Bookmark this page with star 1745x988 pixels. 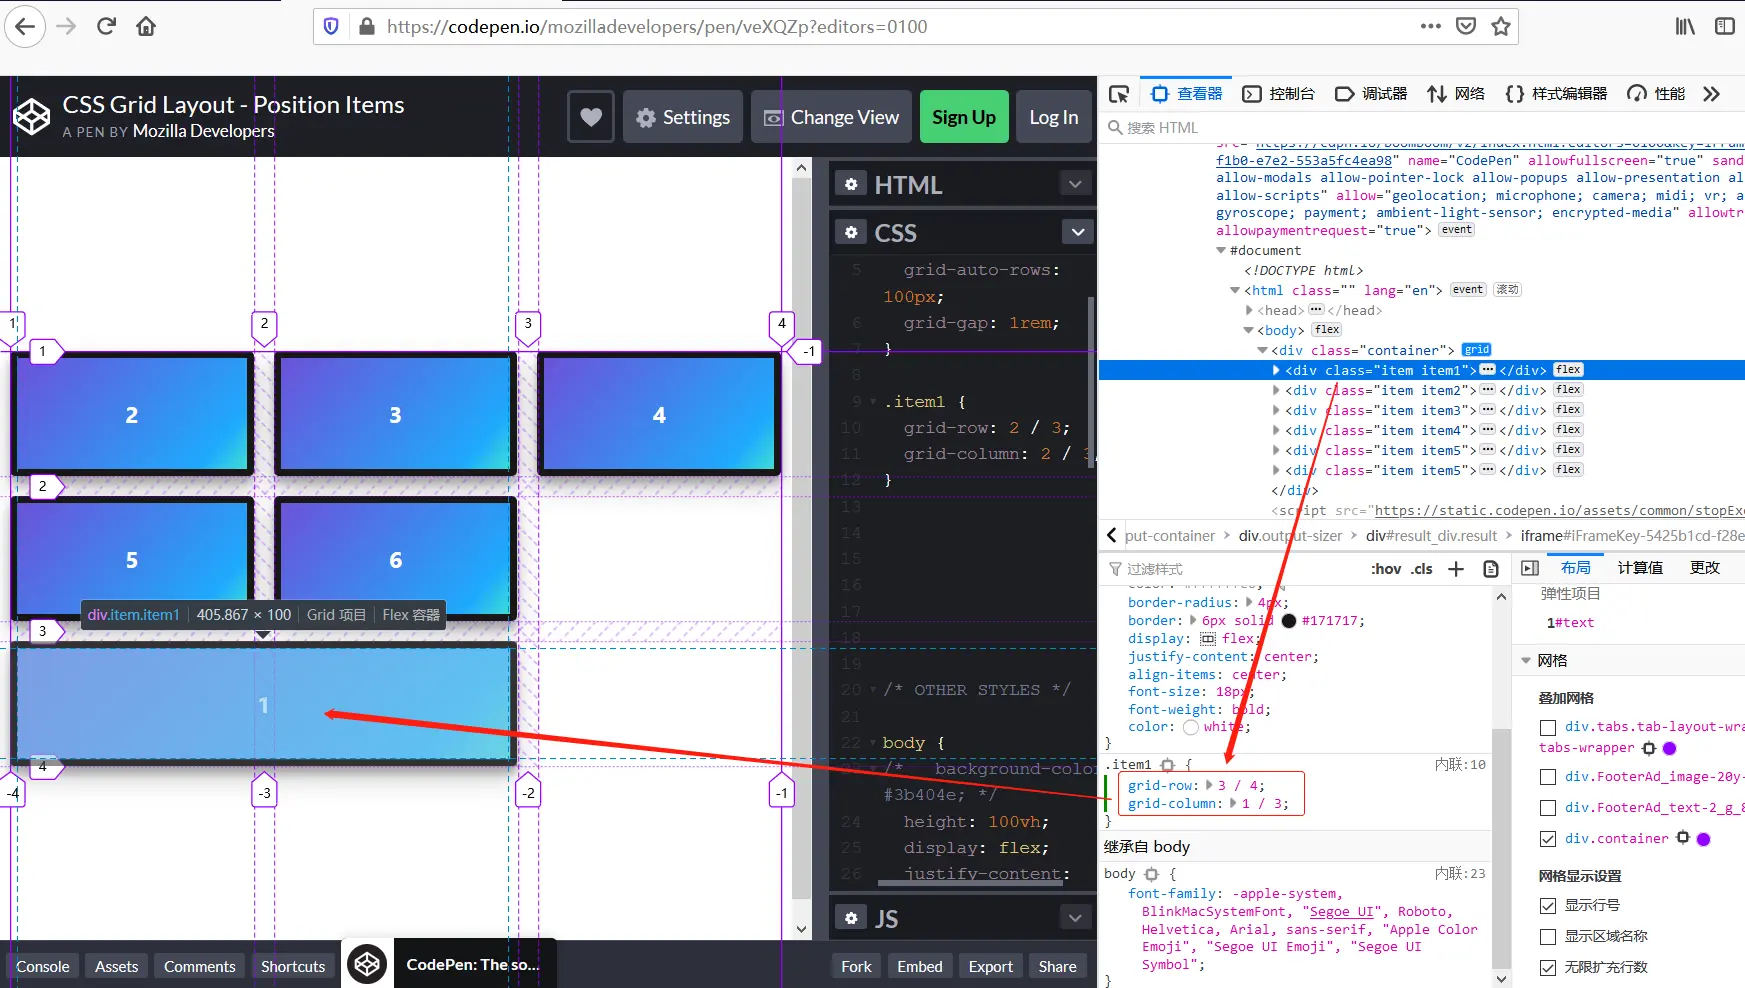pos(1501,27)
